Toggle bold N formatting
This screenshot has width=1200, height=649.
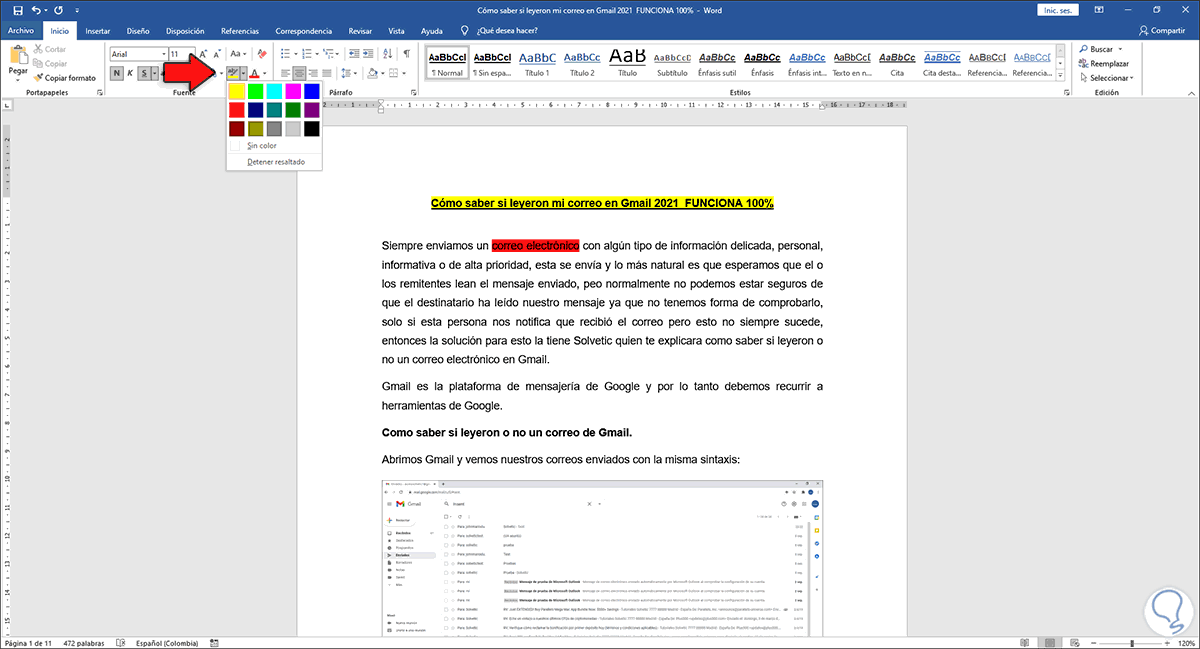point(116,73)
